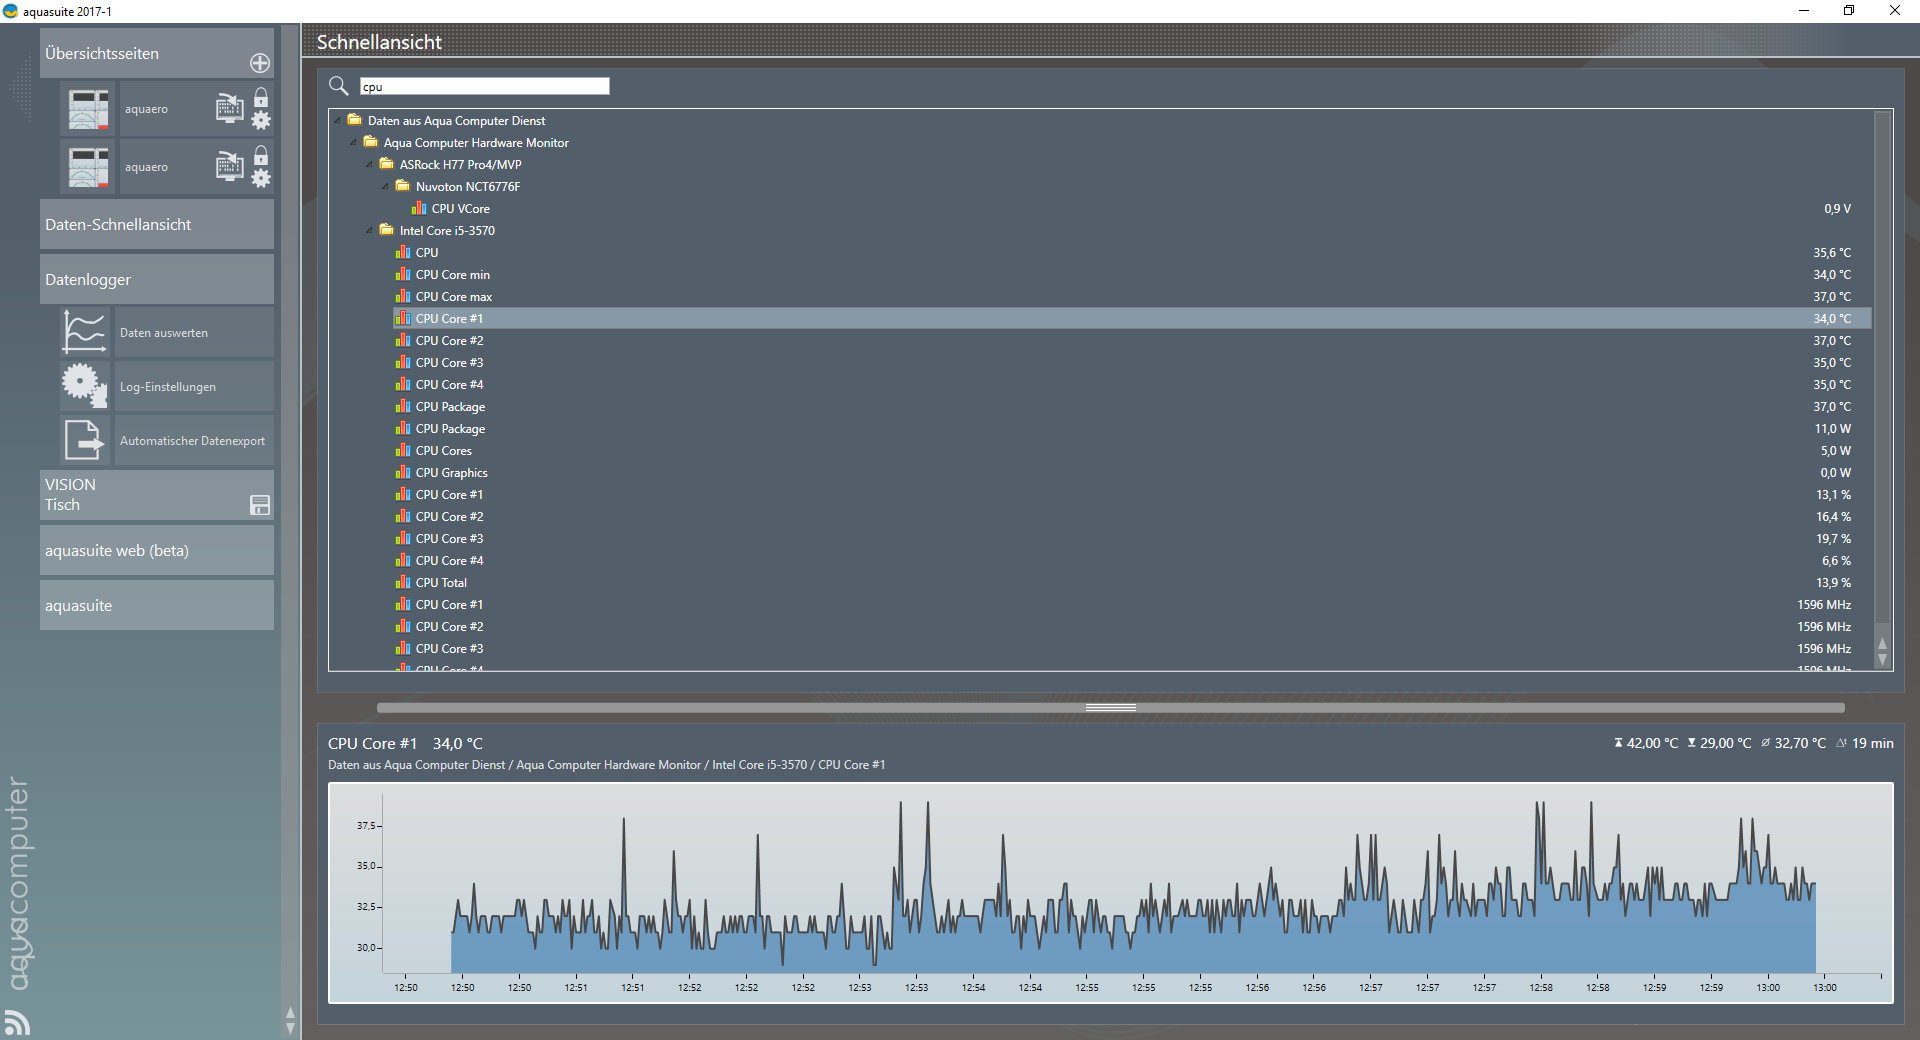Select the CPU Core min sensor row
Image resolution: width=1920 pixels, height=1040 pixels.
click(x=1131, y=275)
